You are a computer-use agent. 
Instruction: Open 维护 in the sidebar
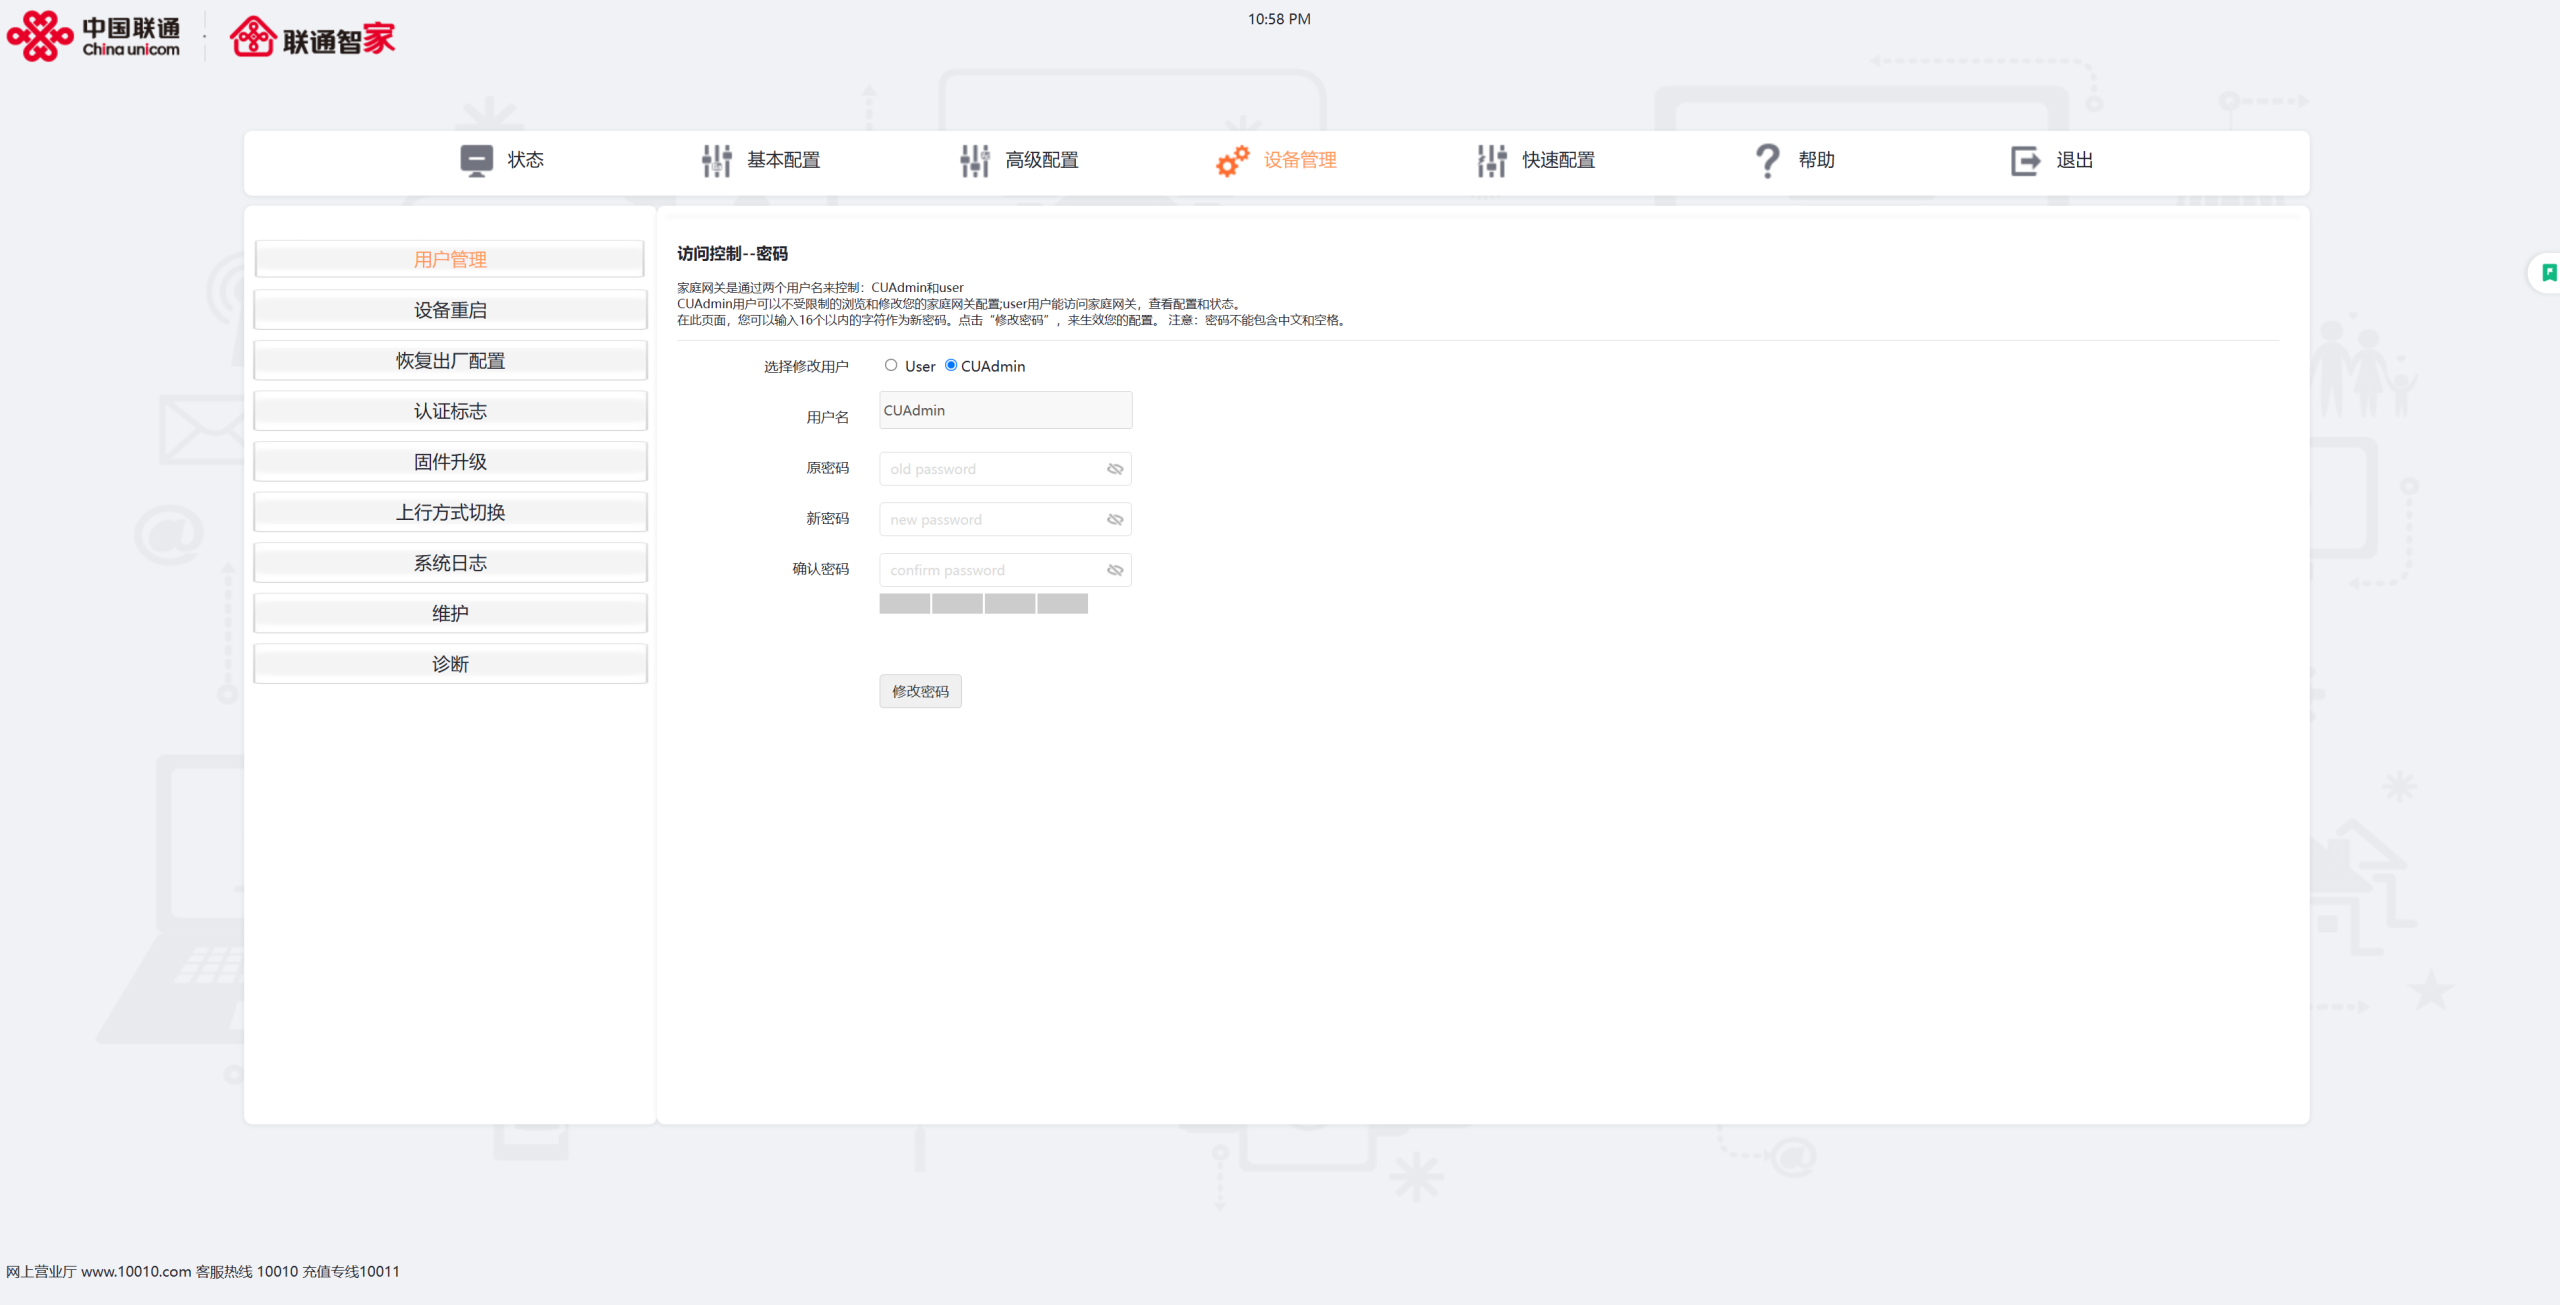pos(450,613)
